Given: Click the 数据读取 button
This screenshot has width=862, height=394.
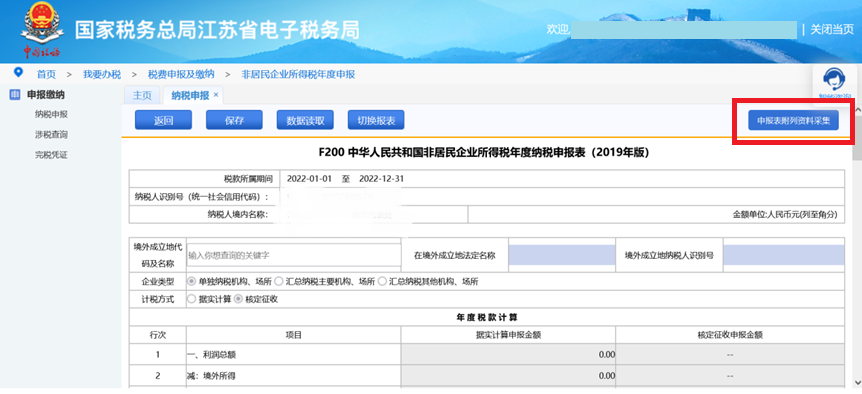Looking at the screenshot, I should (305, 120).
